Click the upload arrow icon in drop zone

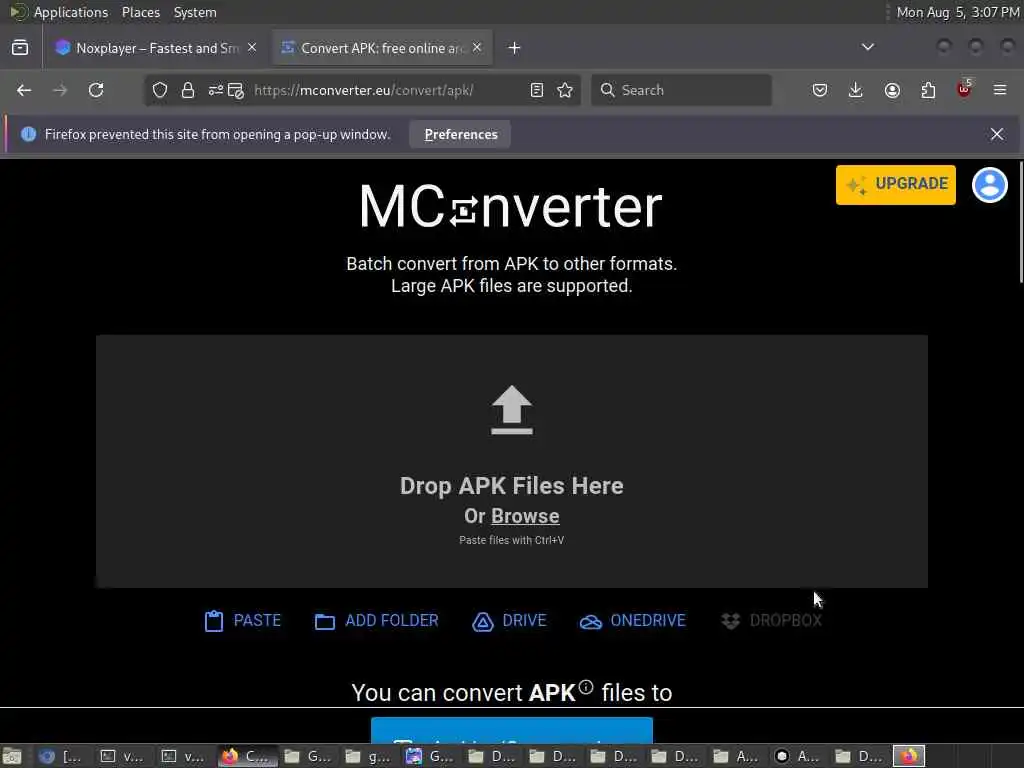pos(511,409)
